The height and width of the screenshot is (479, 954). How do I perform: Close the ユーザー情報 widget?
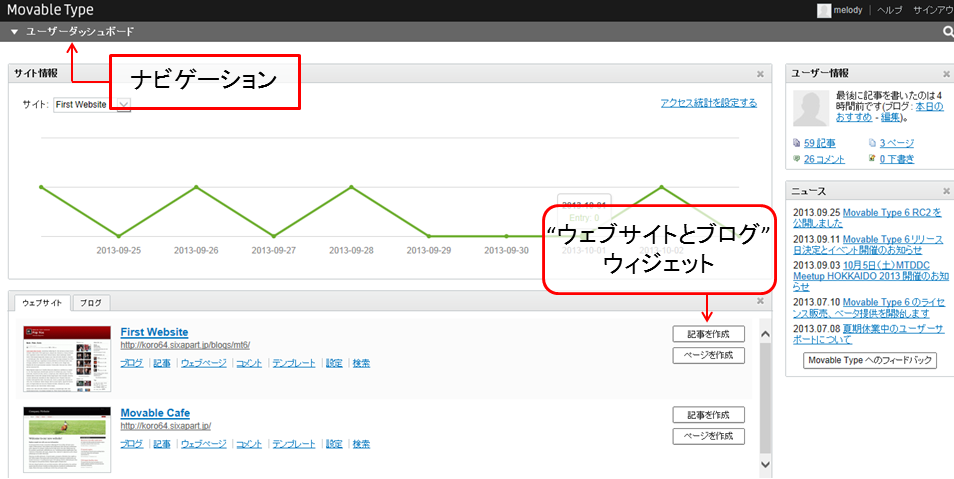point(947,74)
